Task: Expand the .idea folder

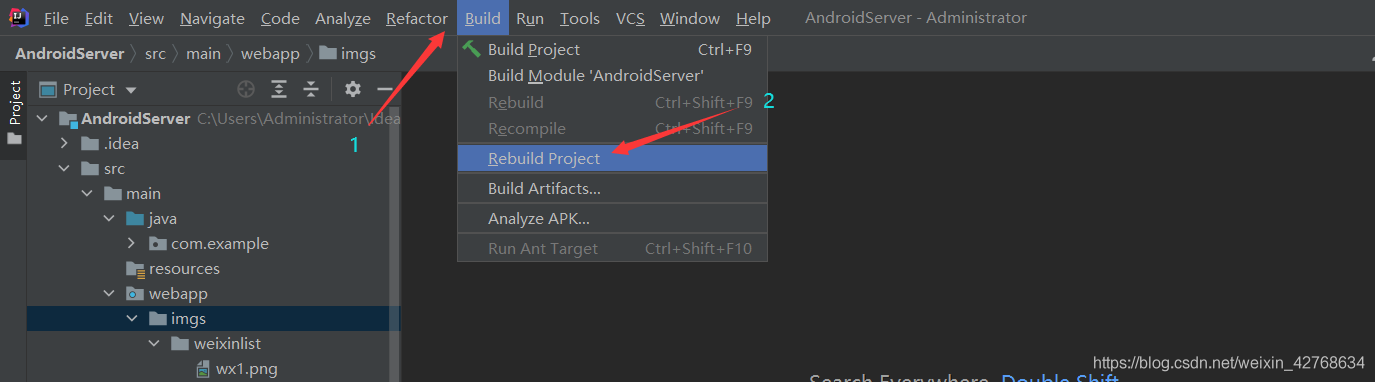Action: [x=63, y=144]
